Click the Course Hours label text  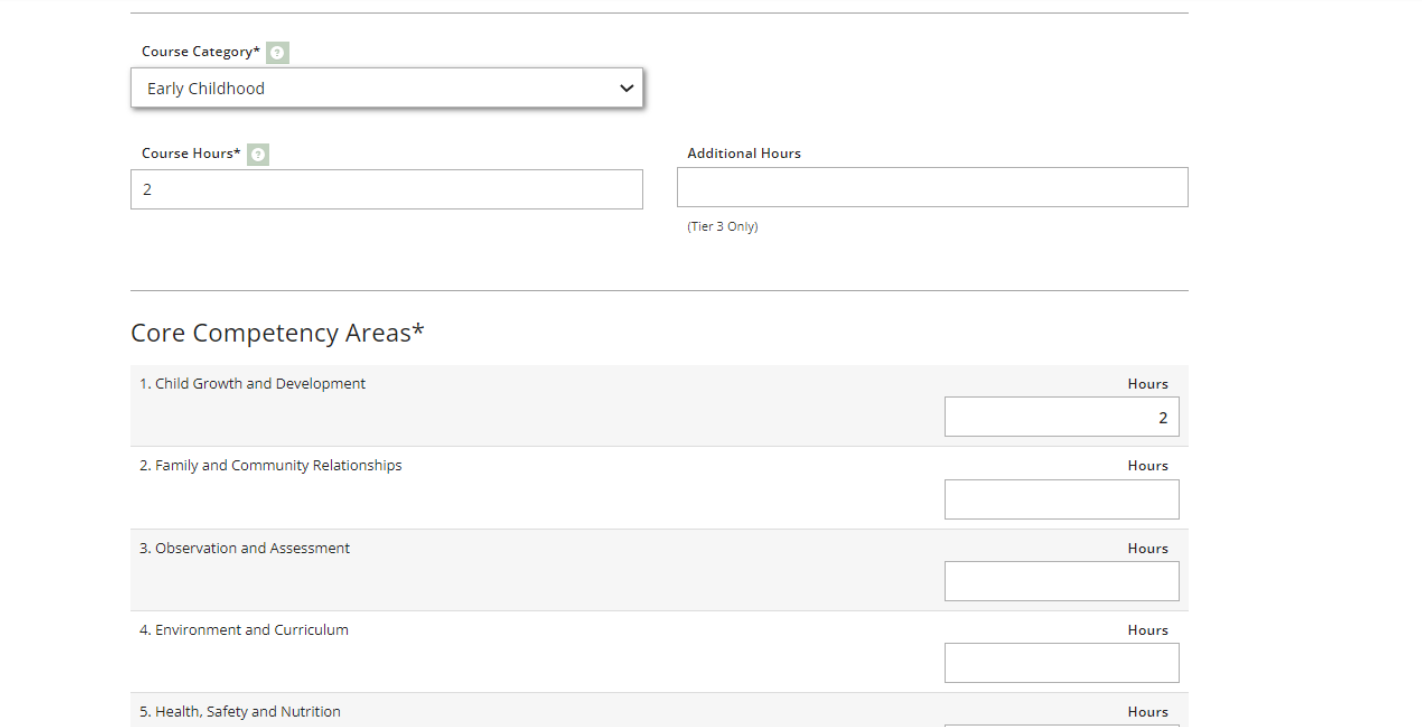coord(191,154)
